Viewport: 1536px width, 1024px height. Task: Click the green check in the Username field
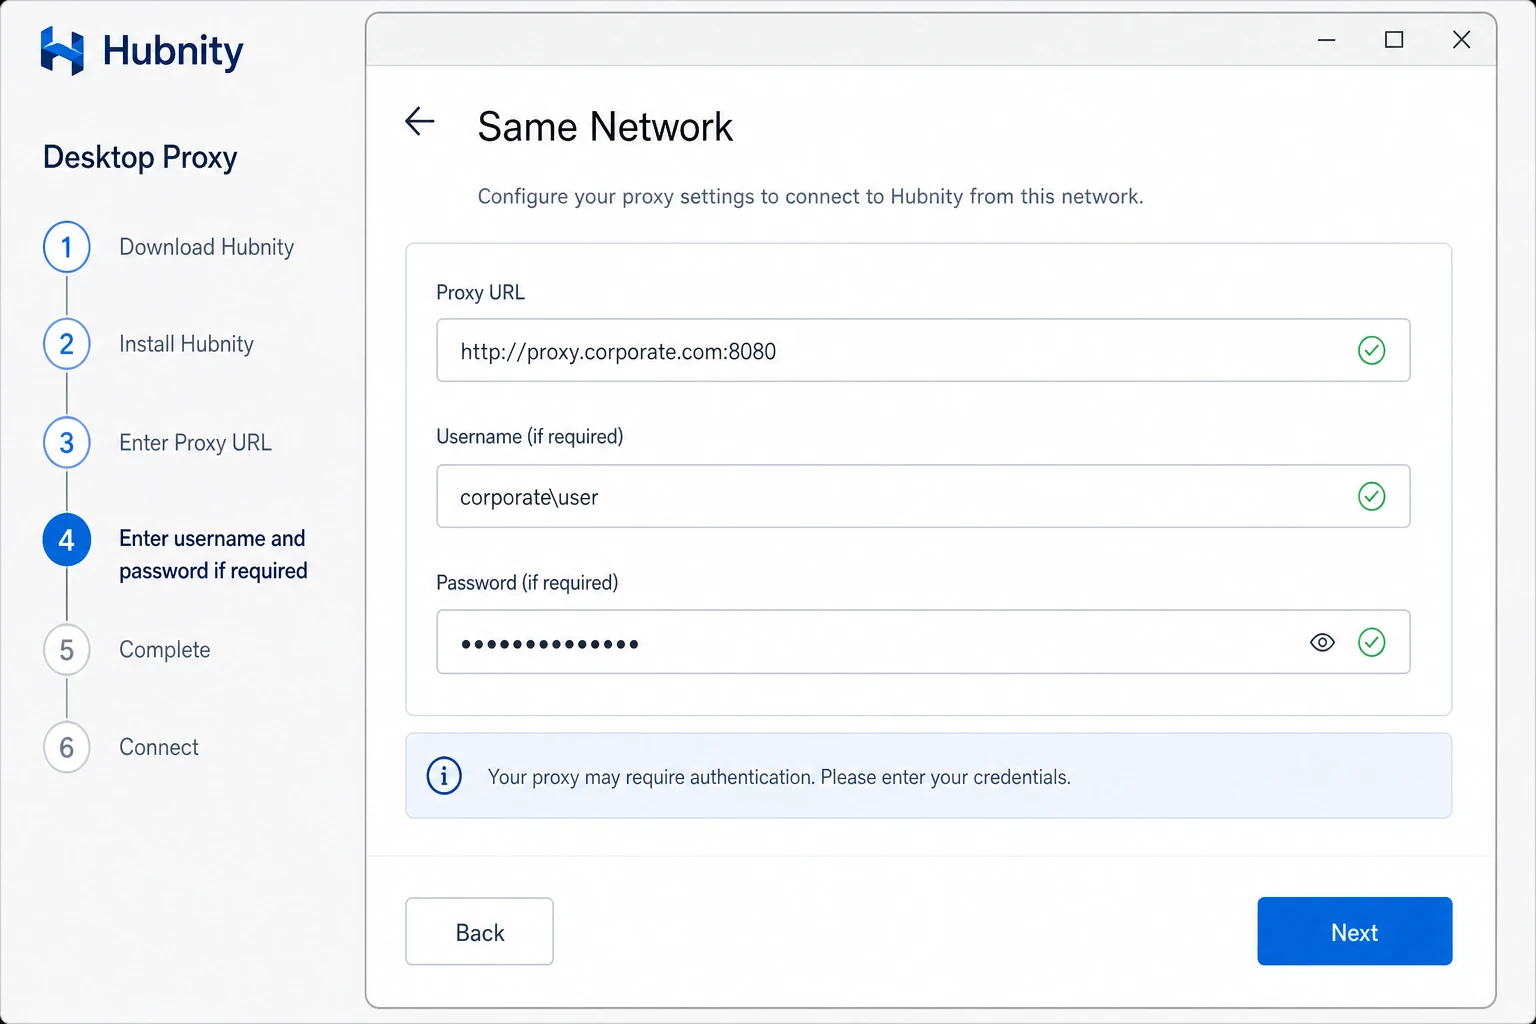(1371, 496)
